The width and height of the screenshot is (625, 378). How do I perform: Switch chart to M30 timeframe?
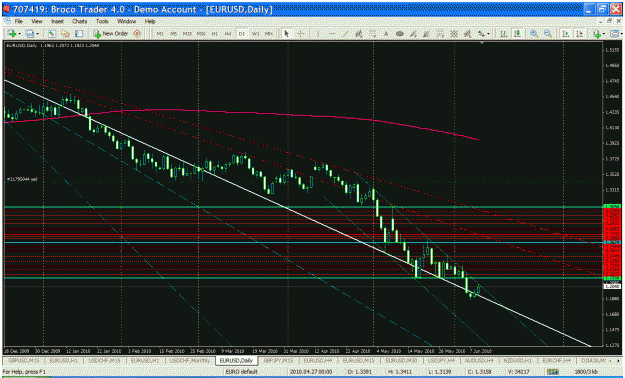tap(201, 34)
